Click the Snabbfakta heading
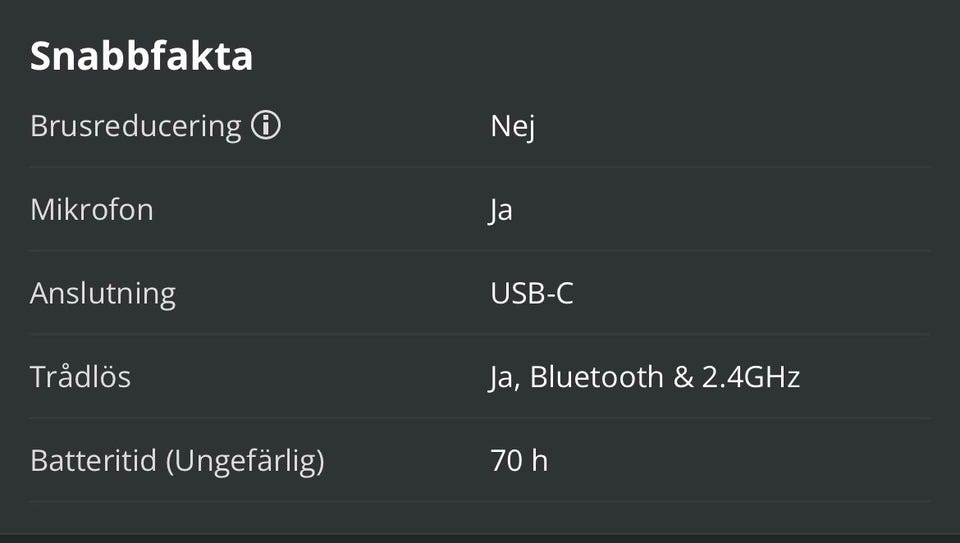960x543 pixels. (141, 56)
